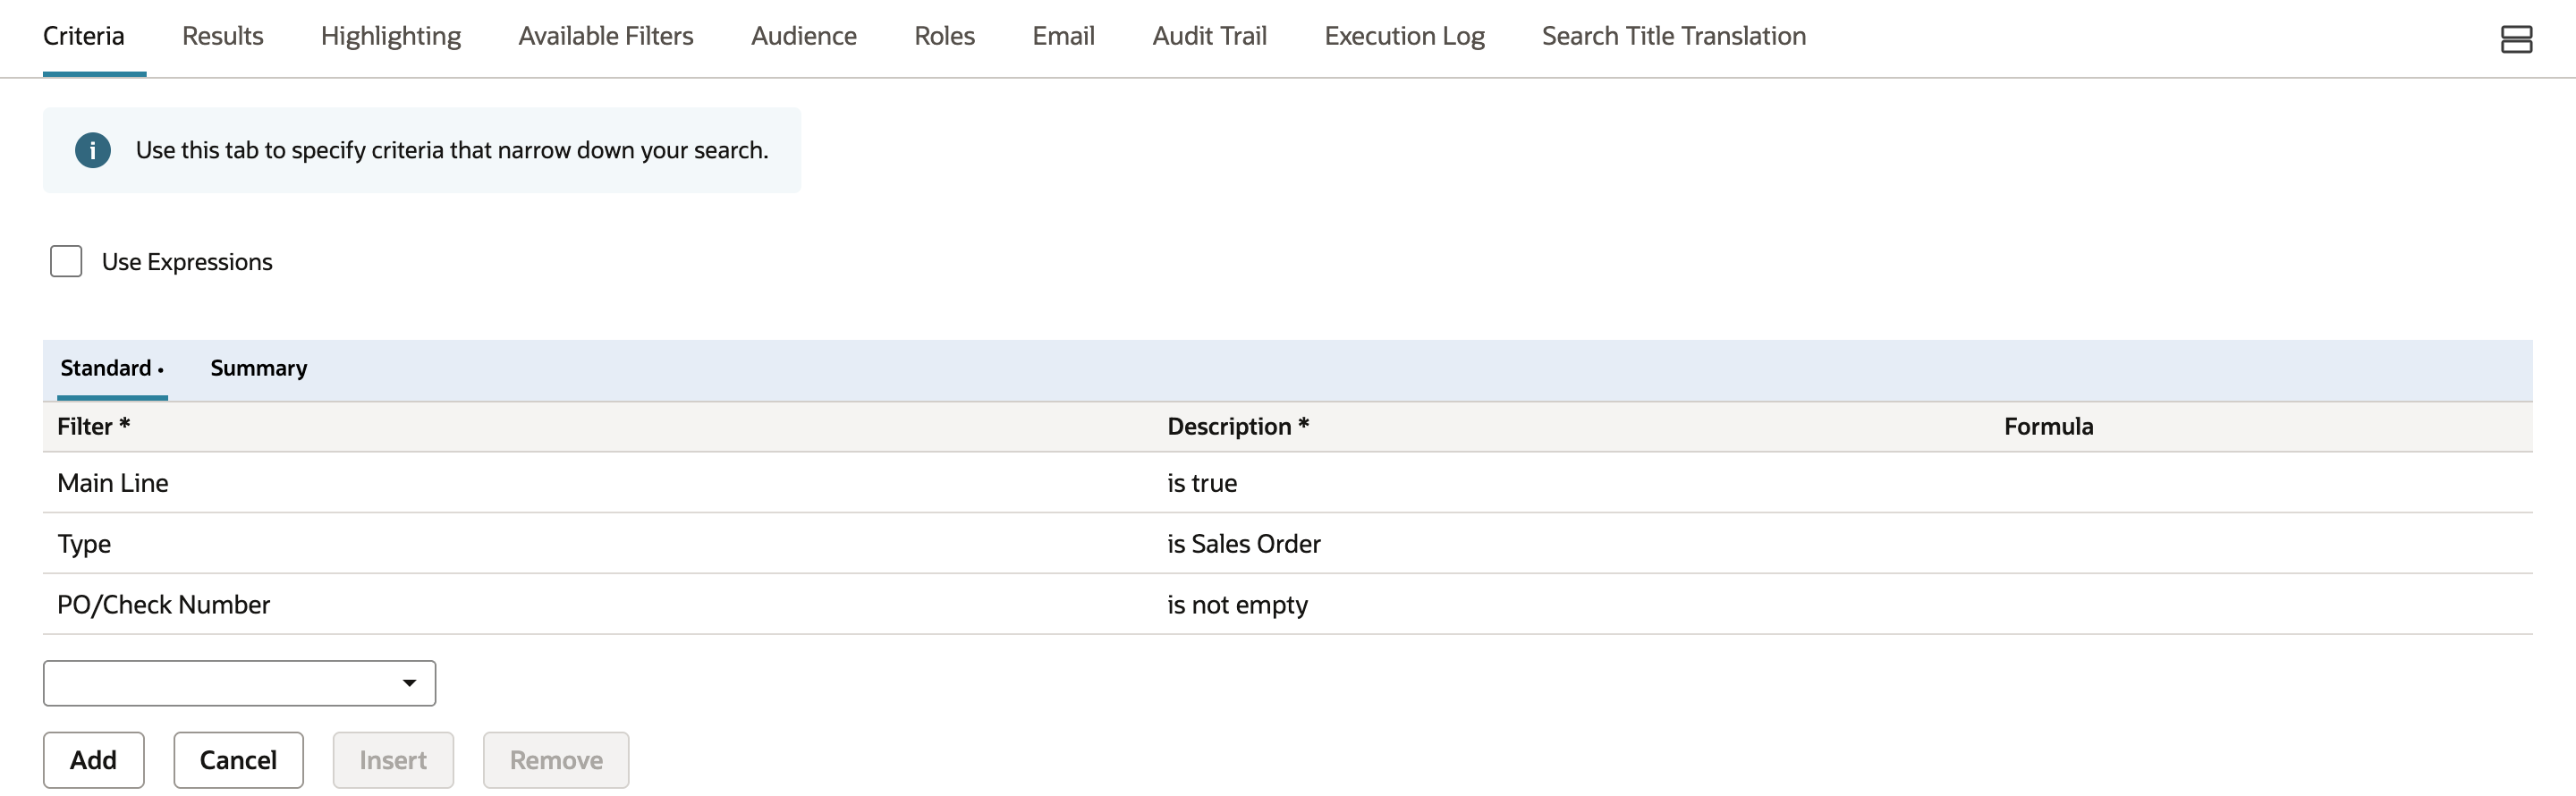Click the blue info icon

(93, 150)
